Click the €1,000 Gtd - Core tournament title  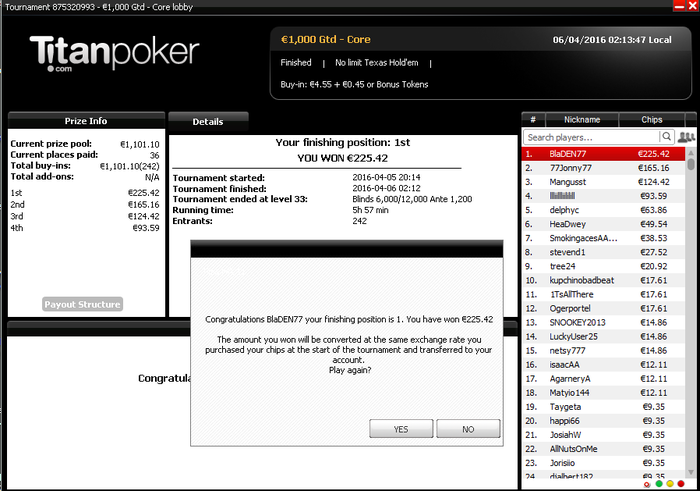[326, 39]
